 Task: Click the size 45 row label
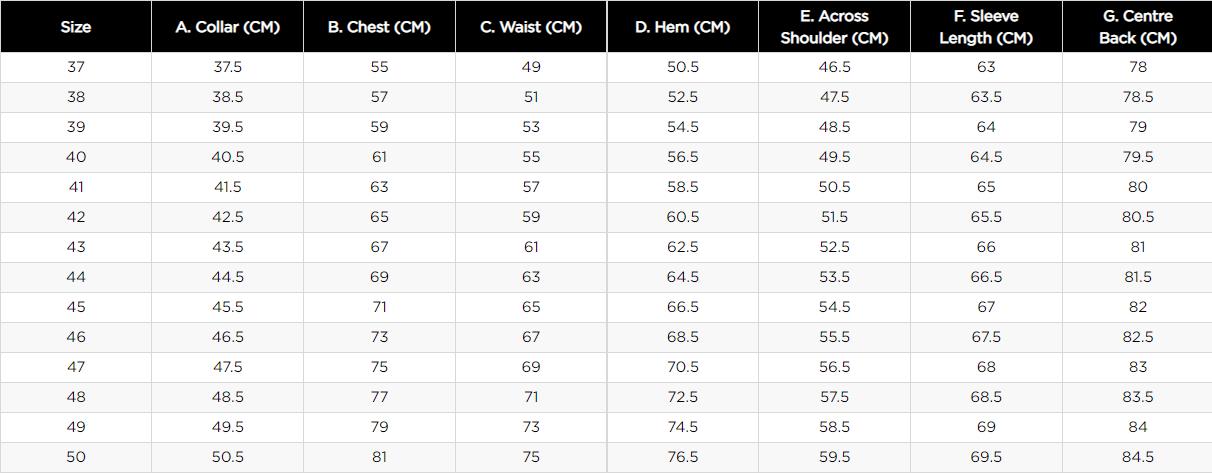pyautogui.click(x=76, y=307)
